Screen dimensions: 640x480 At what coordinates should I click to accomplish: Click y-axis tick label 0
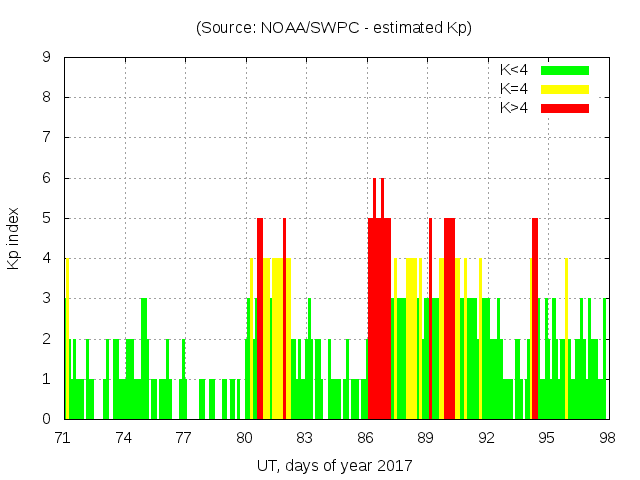[x=47, y=419]
